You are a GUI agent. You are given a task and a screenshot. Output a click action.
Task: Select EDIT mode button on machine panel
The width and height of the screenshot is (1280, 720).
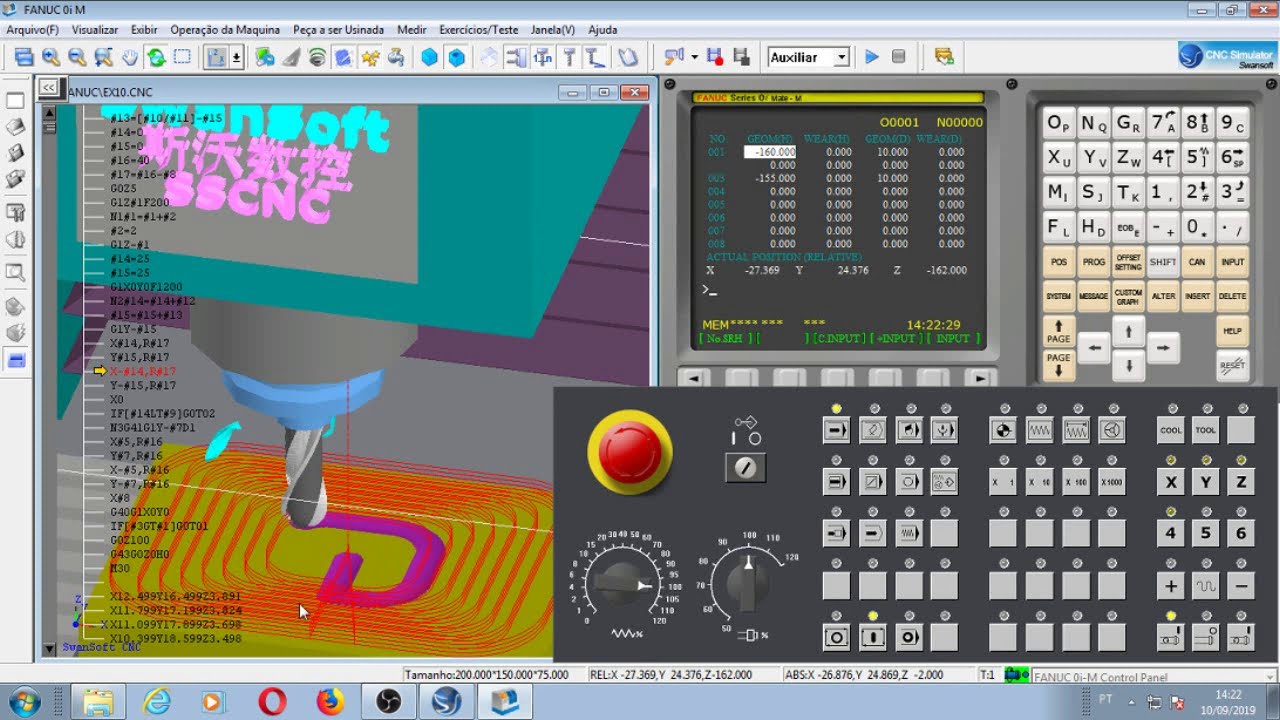pos(872,431)
